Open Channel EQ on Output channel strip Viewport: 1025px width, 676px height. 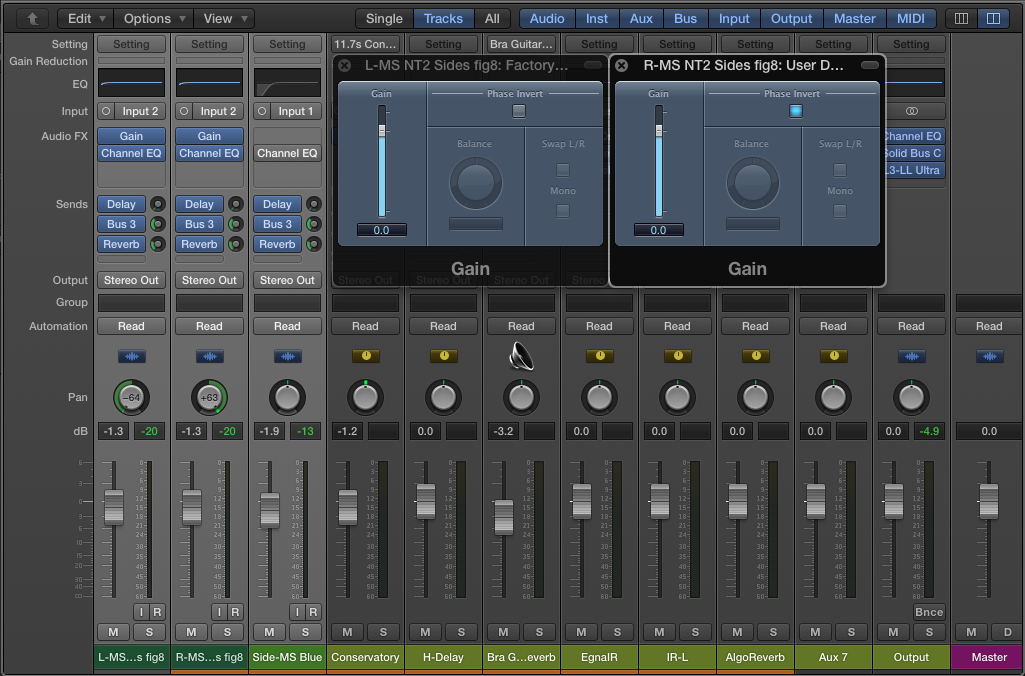[x=913, y=136]
